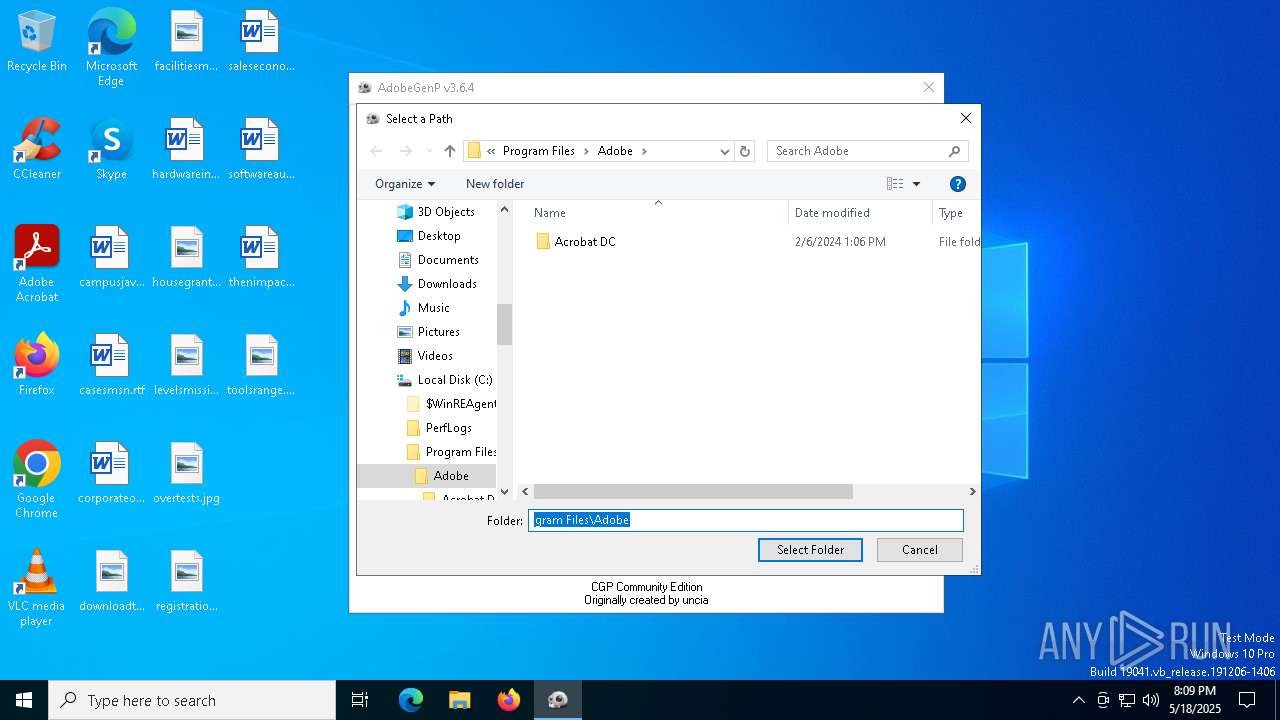Select the levelsmissi... image file on desktop
The width and height of the screenshot is (1280, 720).
[x=186, y=365]
